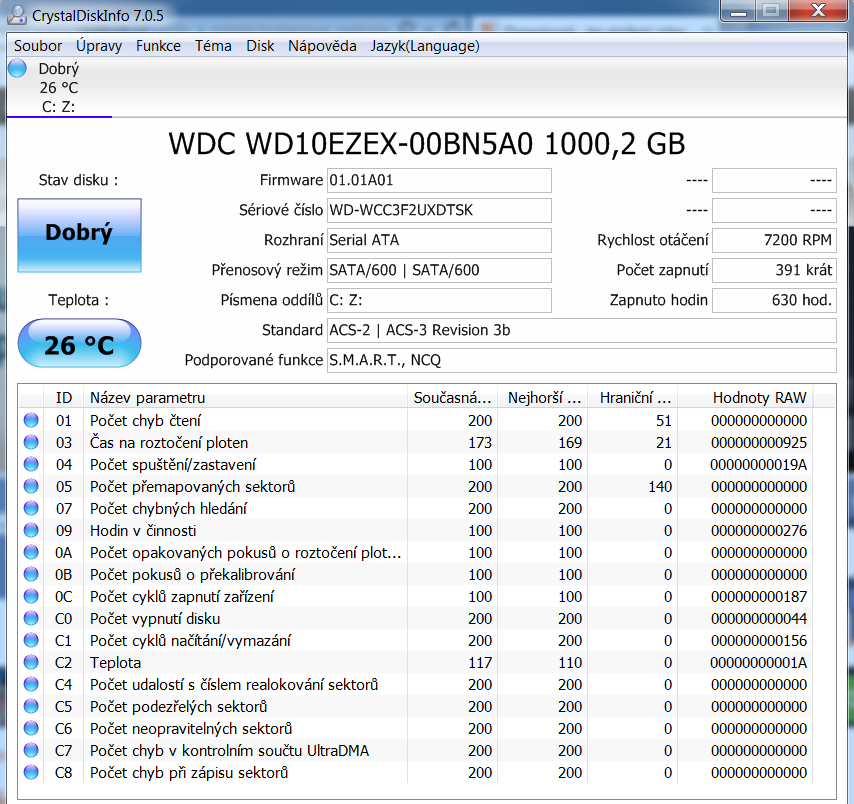Open the Jazyk(Language) menu
This screenshot has width=854, height=804.
pyautogui.click(x=425, y=46)
